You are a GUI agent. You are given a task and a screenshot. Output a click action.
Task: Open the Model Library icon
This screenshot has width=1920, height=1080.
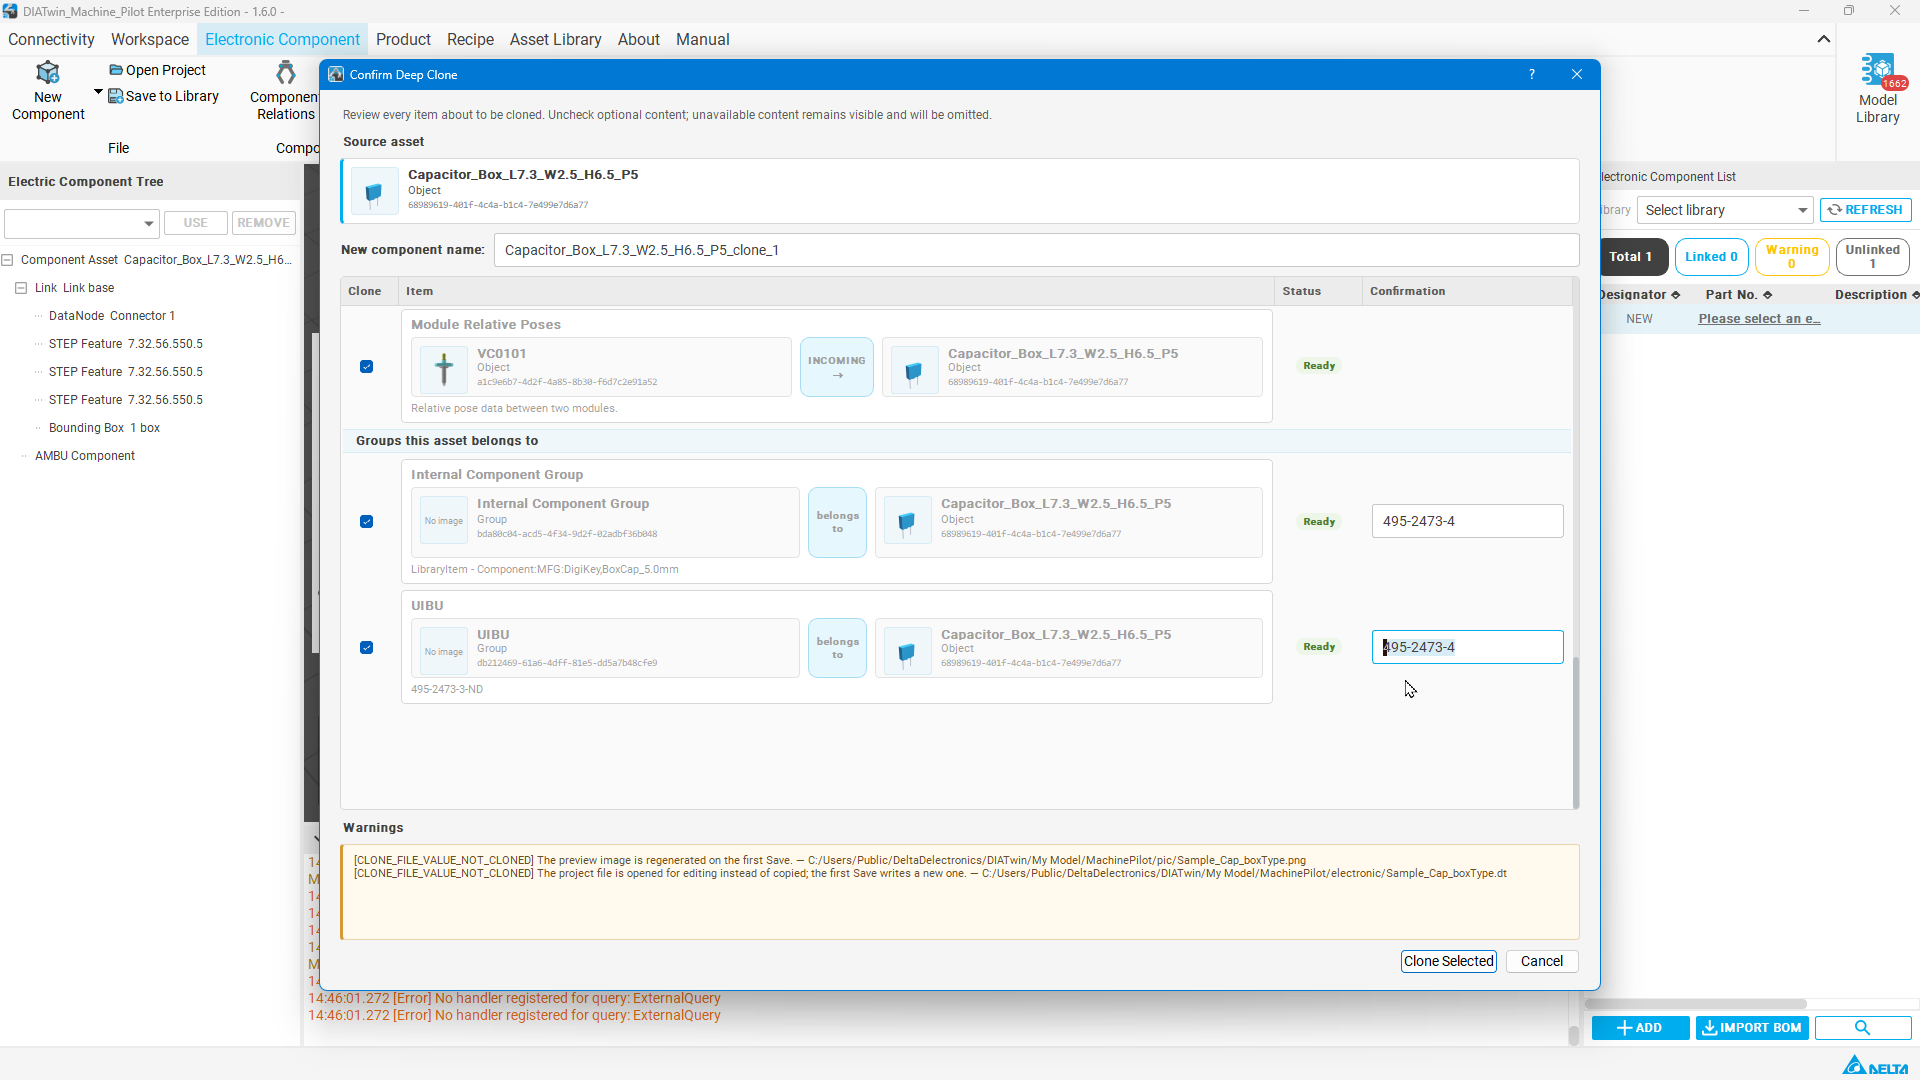1878,71
